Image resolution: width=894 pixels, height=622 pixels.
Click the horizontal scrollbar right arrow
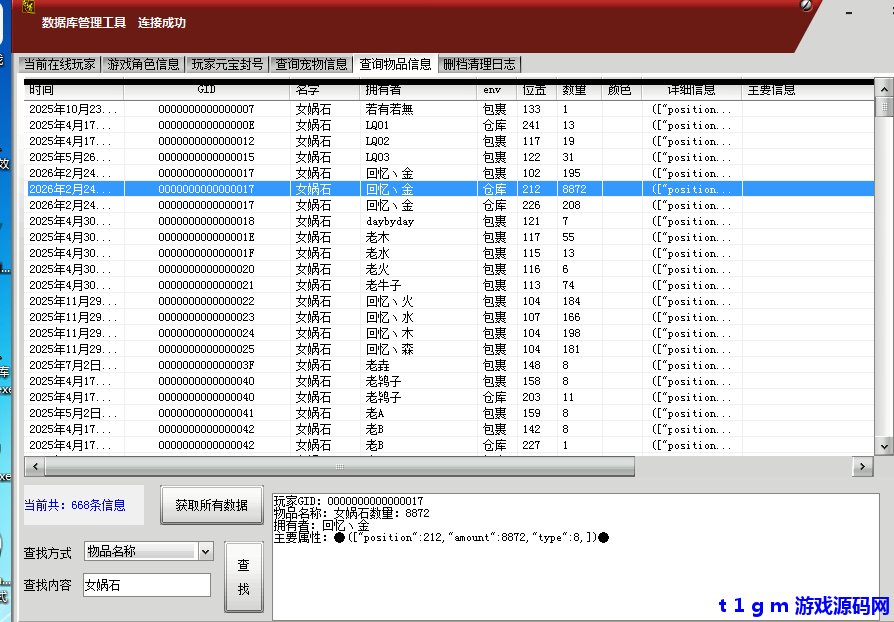click(862, 467)
